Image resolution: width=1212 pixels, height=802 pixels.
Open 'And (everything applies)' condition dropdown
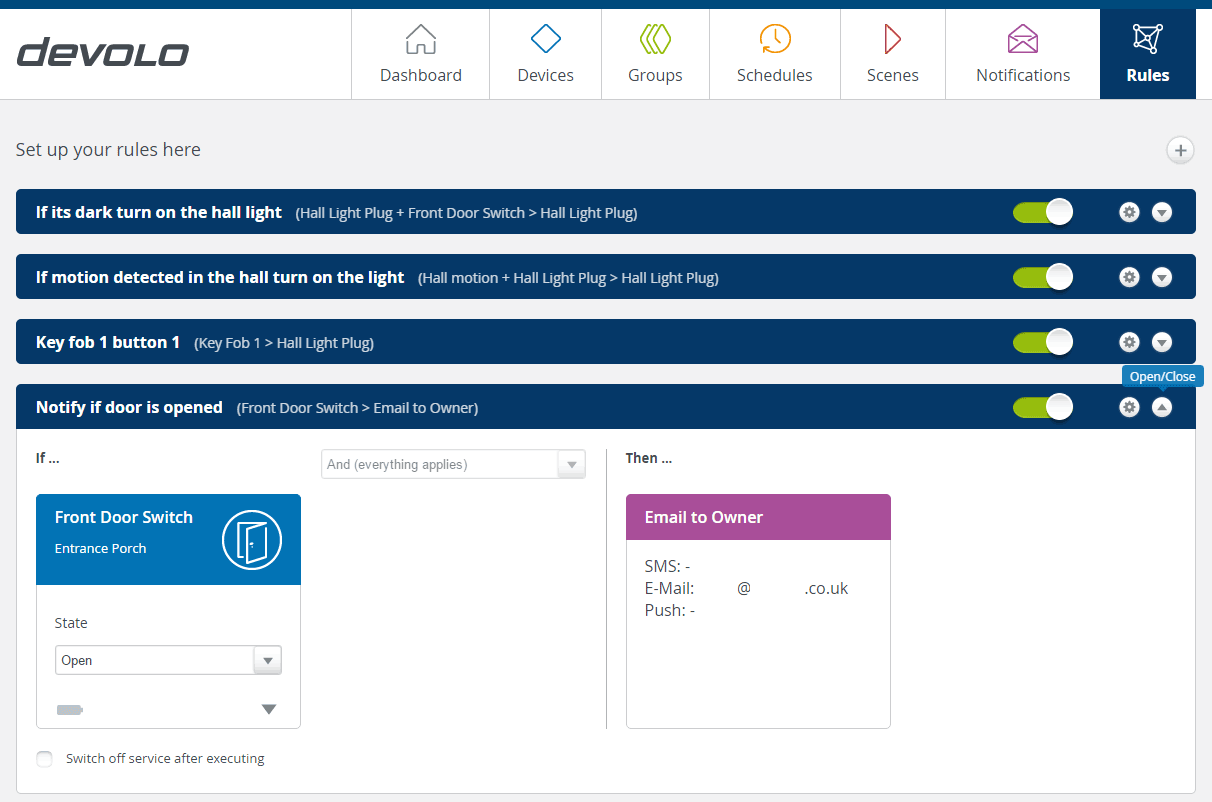click(452, 464)
